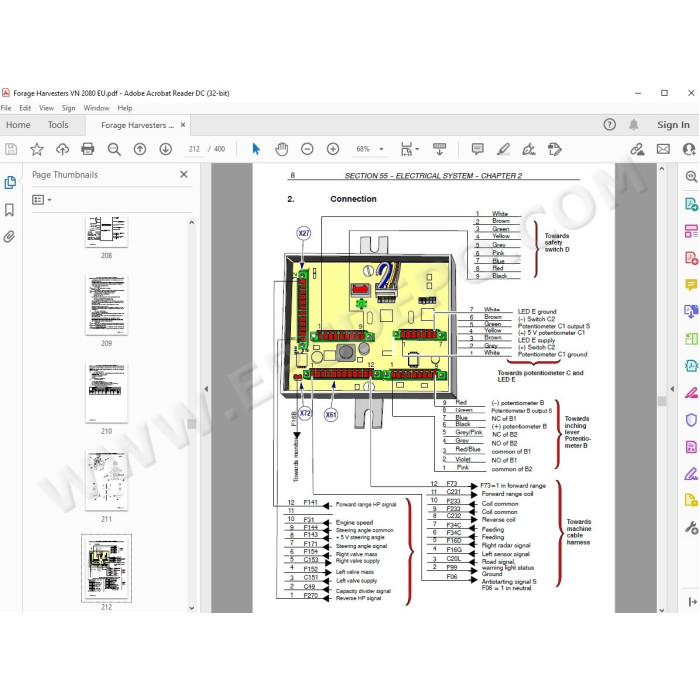Zoom in with plus icon
The height and width of the screenshot is (700, 700).
pos(333,149)
